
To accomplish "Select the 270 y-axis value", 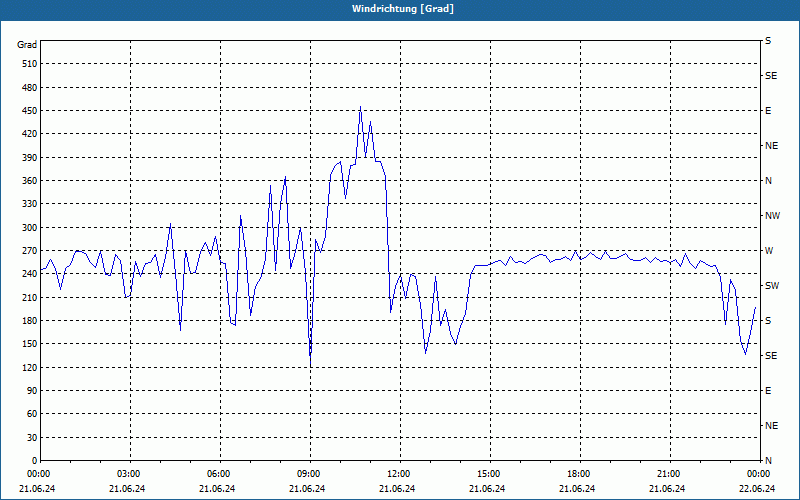I will [30, 251].
